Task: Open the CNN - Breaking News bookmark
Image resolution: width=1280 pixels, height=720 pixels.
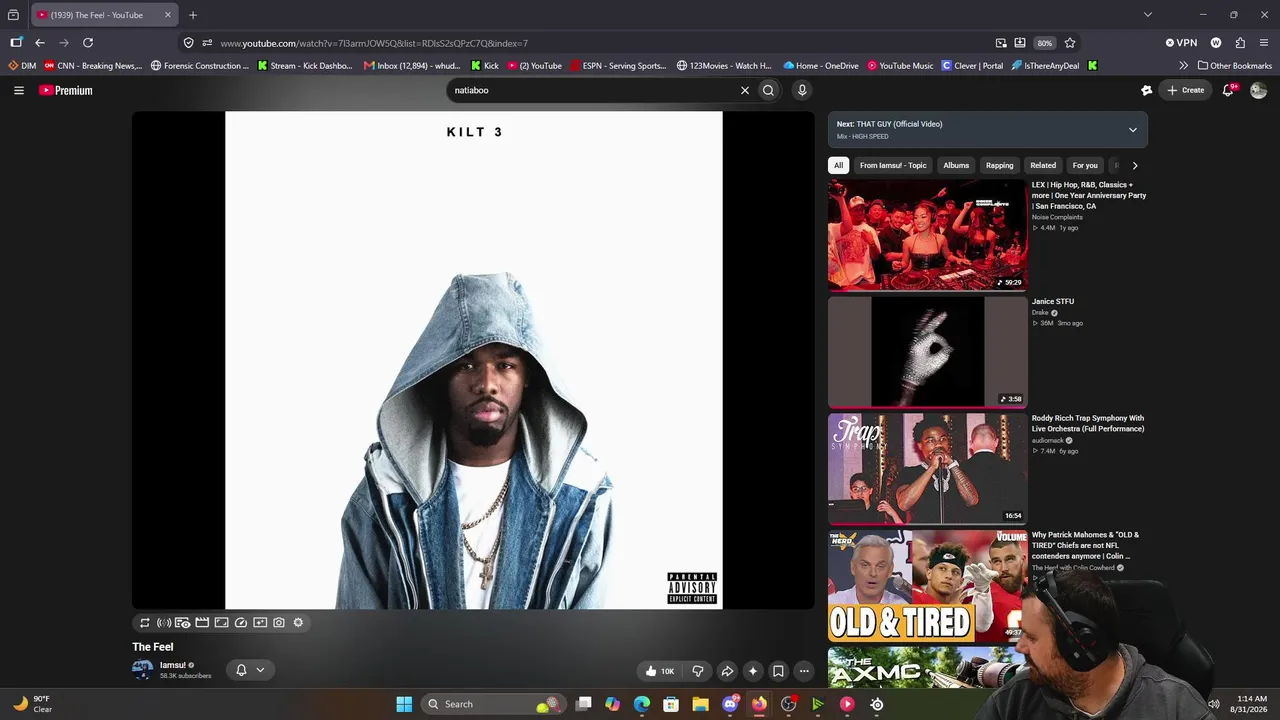Action: point(92,66)
